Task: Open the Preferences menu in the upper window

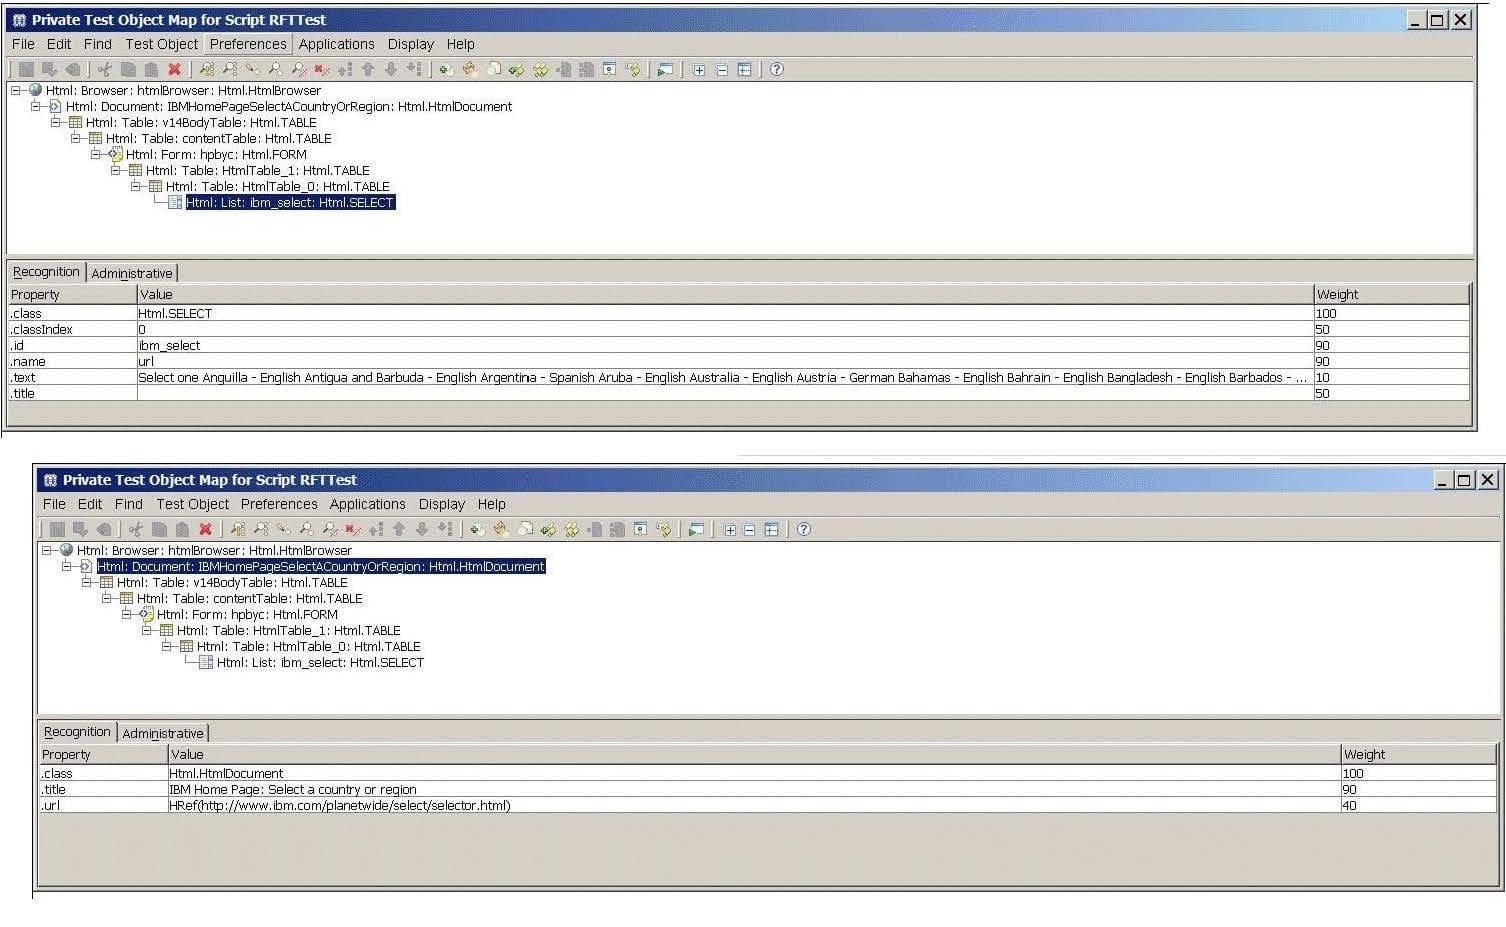Action: click(x=248, y=44)
